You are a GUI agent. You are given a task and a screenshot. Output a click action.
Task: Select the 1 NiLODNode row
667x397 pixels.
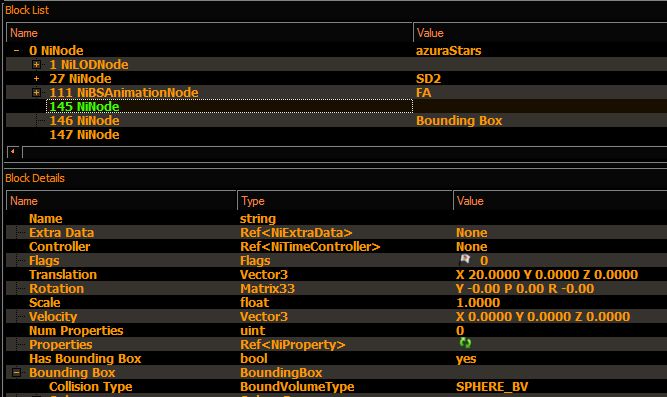(x=88, y=65)
